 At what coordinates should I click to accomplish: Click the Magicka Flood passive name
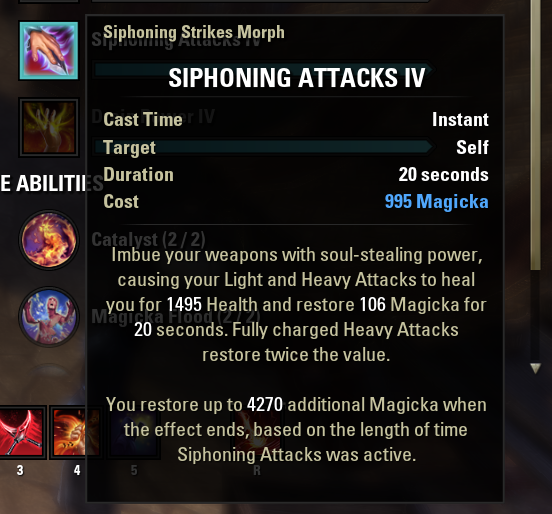coord(175,316)
